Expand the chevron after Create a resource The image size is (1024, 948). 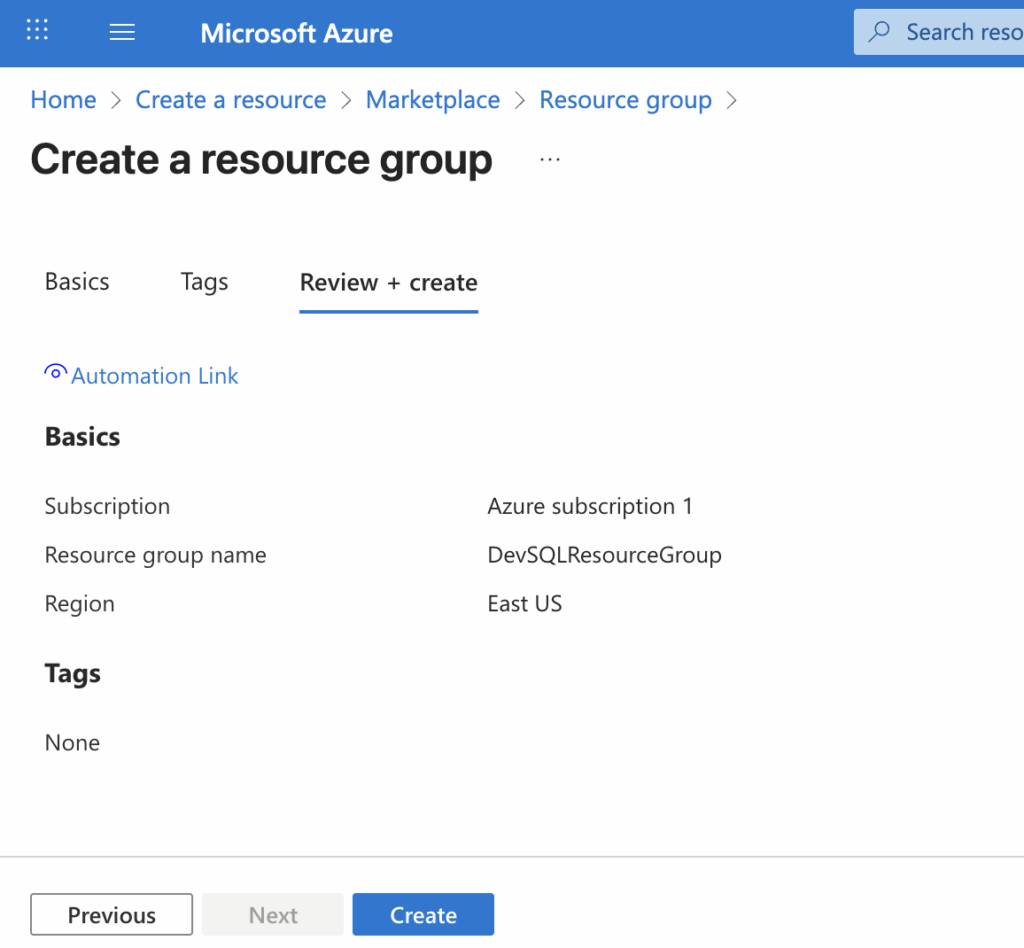coord(345,100)
